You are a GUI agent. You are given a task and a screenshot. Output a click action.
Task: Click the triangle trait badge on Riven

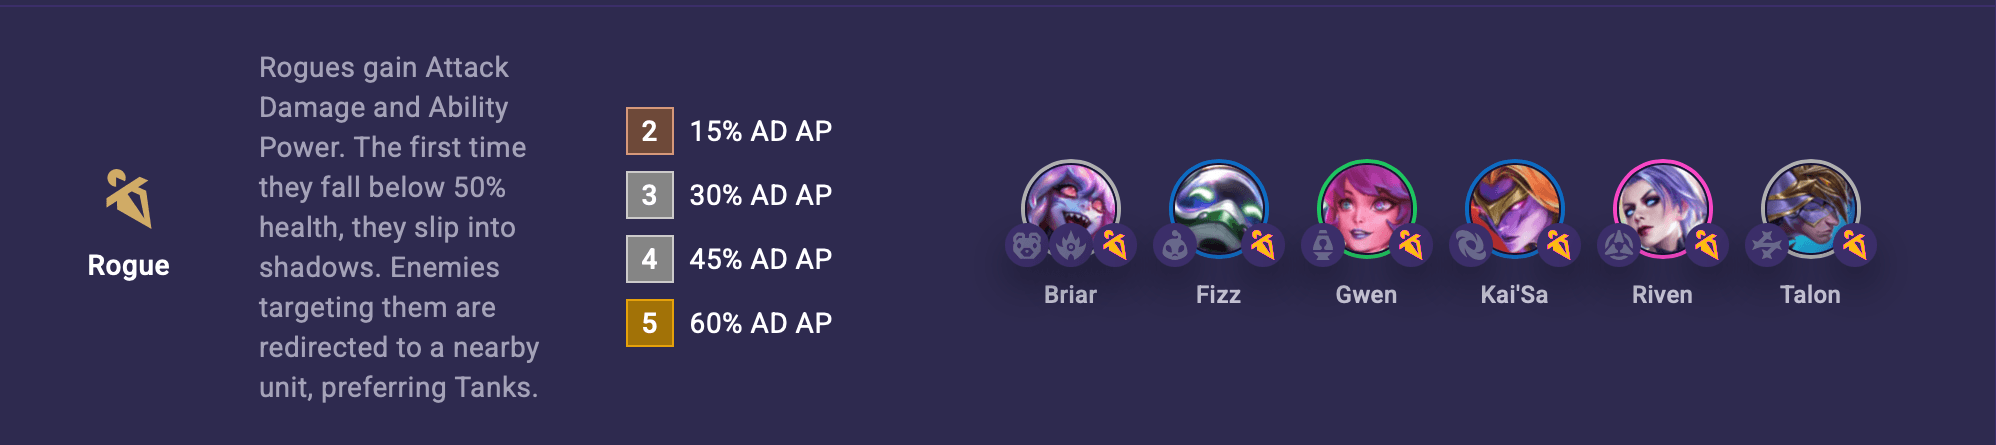tap(1619, 245)
